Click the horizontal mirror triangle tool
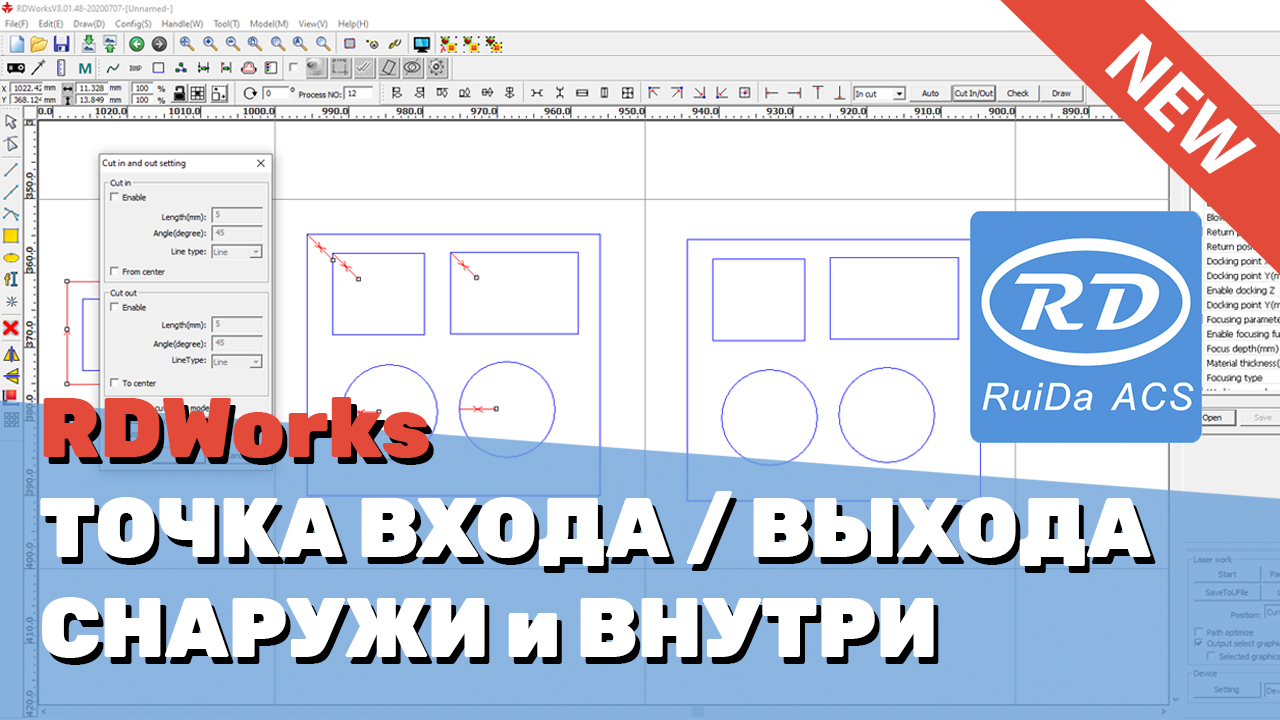This screenshot has width=1280, height=720. coord(11,354)
